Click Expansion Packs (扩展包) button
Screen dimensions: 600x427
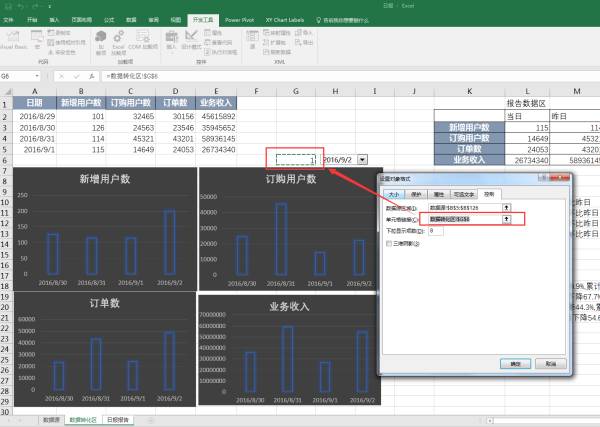click(x=274, y=42)
